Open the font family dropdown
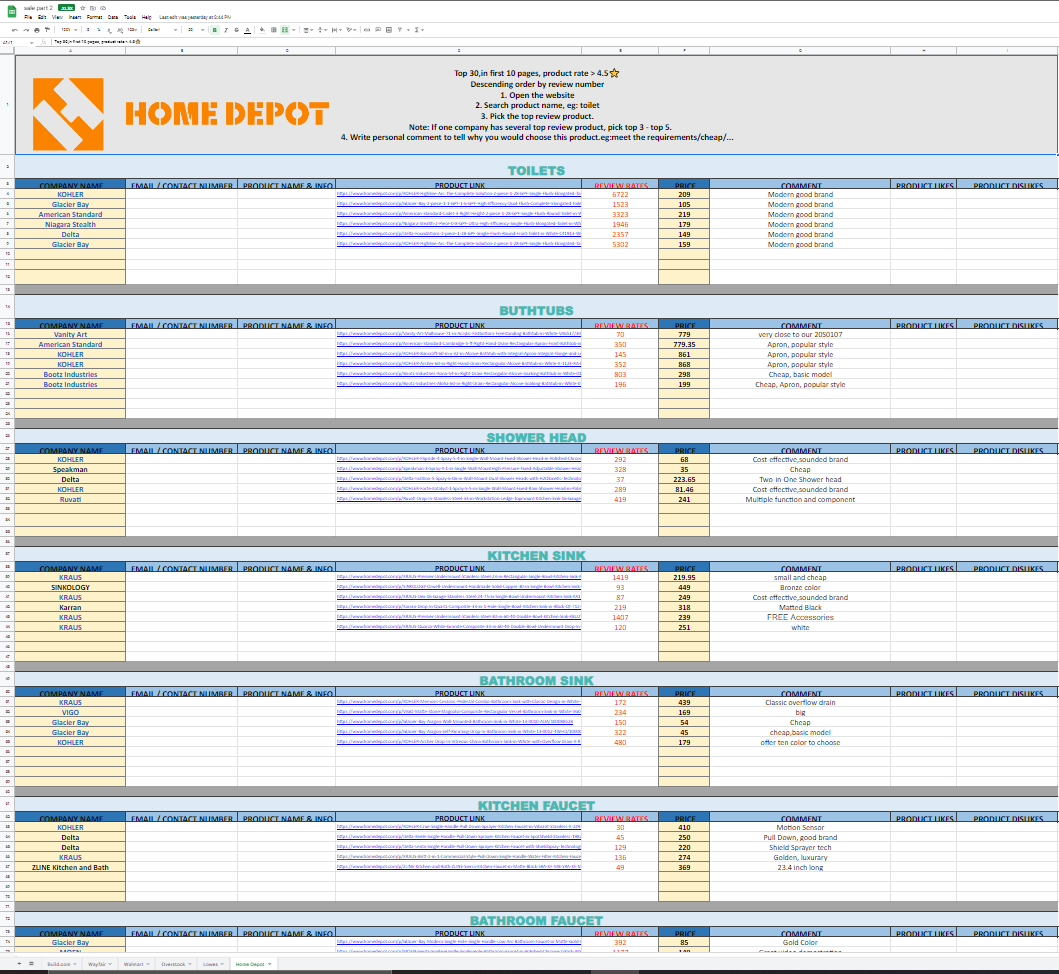 click(x=162, y=30)
